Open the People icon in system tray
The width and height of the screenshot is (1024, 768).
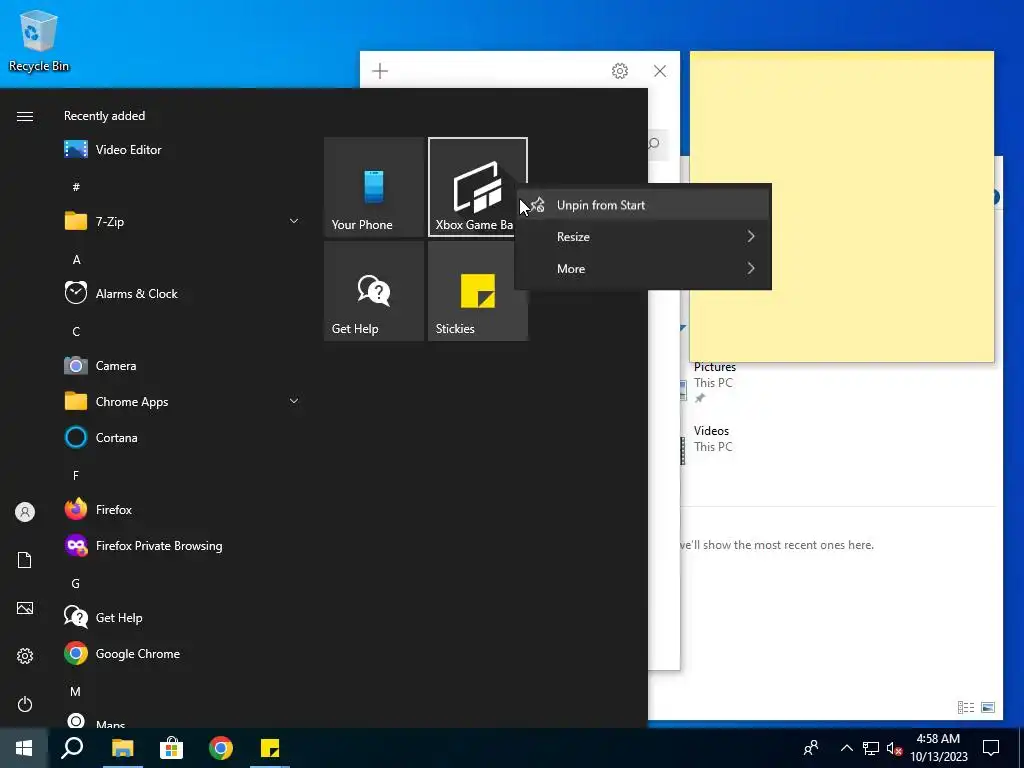point(811,748)
